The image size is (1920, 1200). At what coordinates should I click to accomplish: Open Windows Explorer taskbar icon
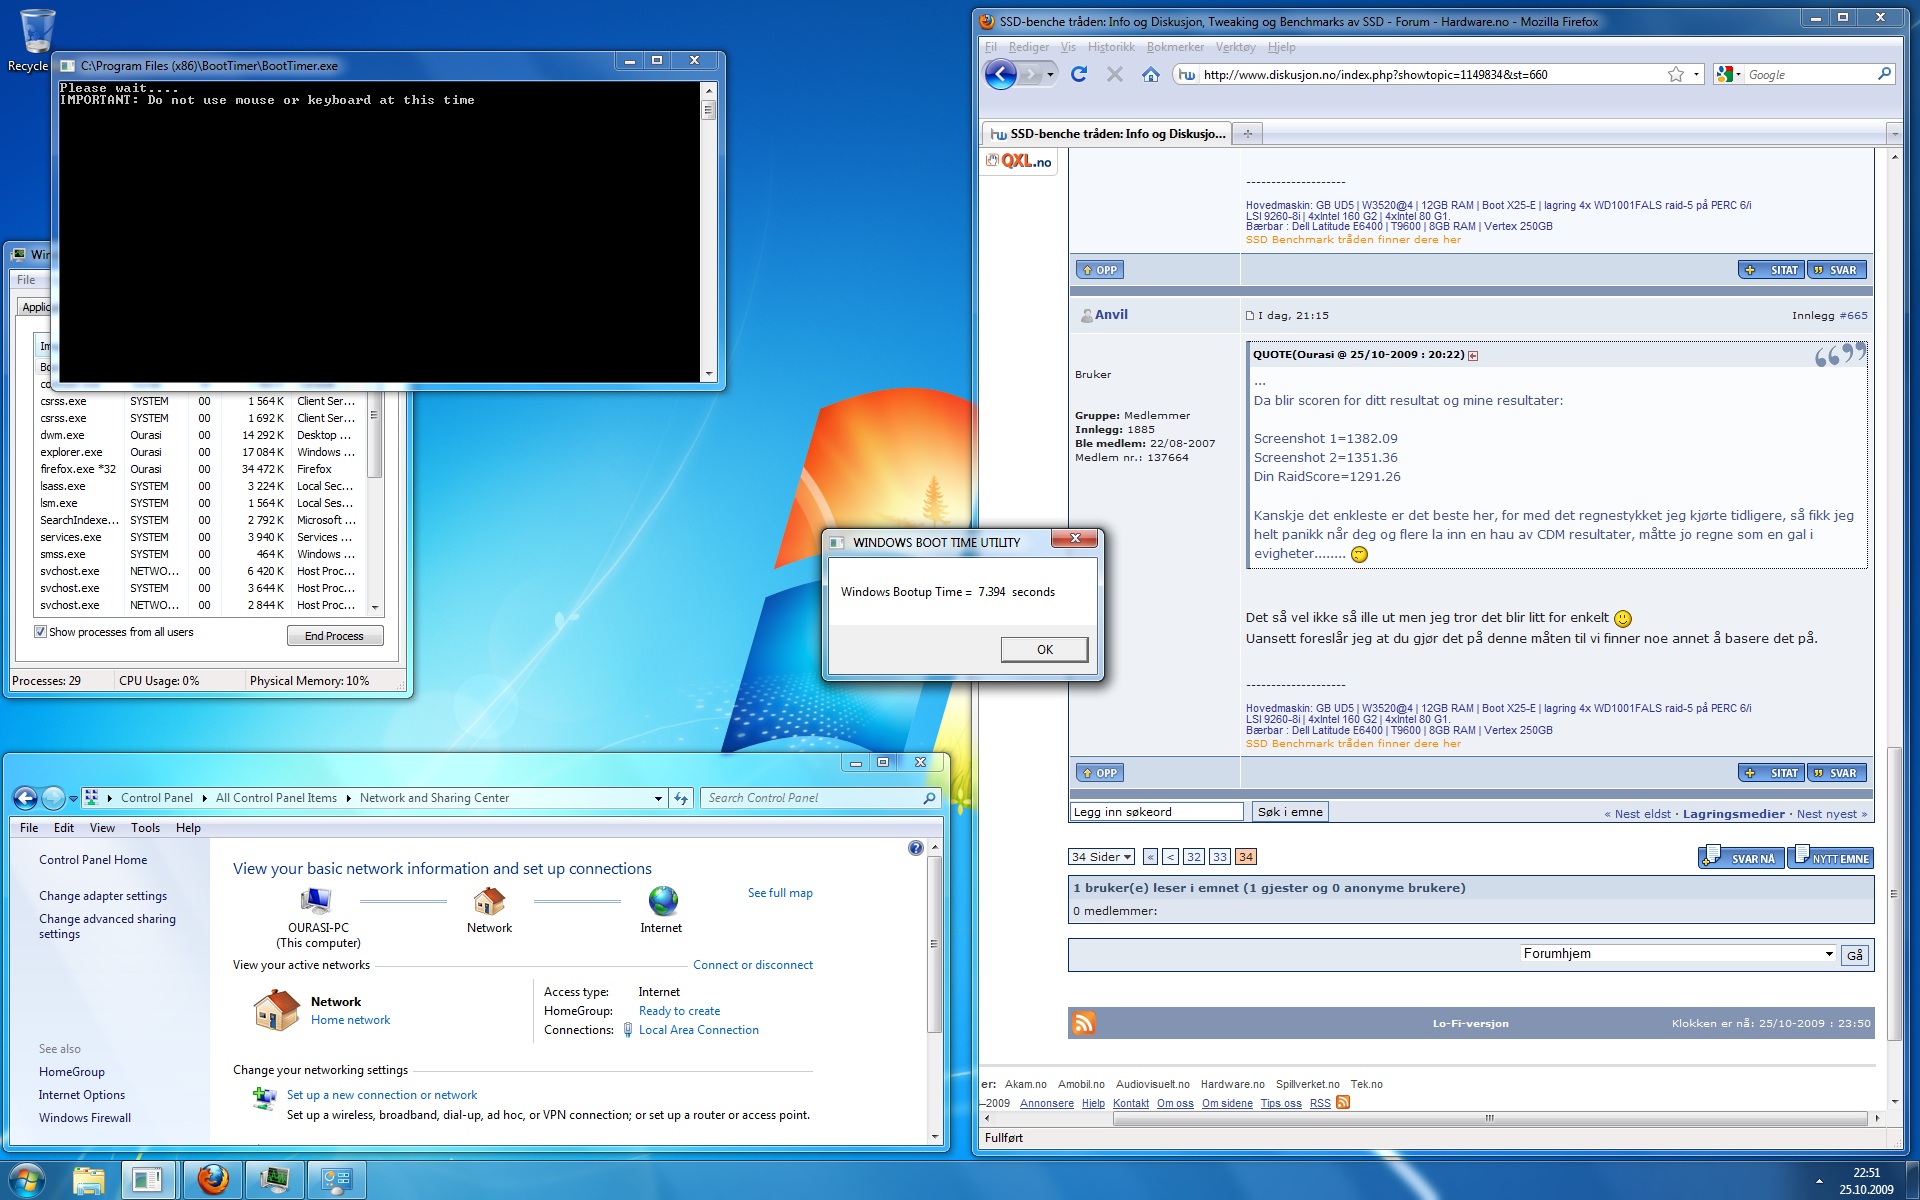pyautogui.click(x=89, y=1180)
